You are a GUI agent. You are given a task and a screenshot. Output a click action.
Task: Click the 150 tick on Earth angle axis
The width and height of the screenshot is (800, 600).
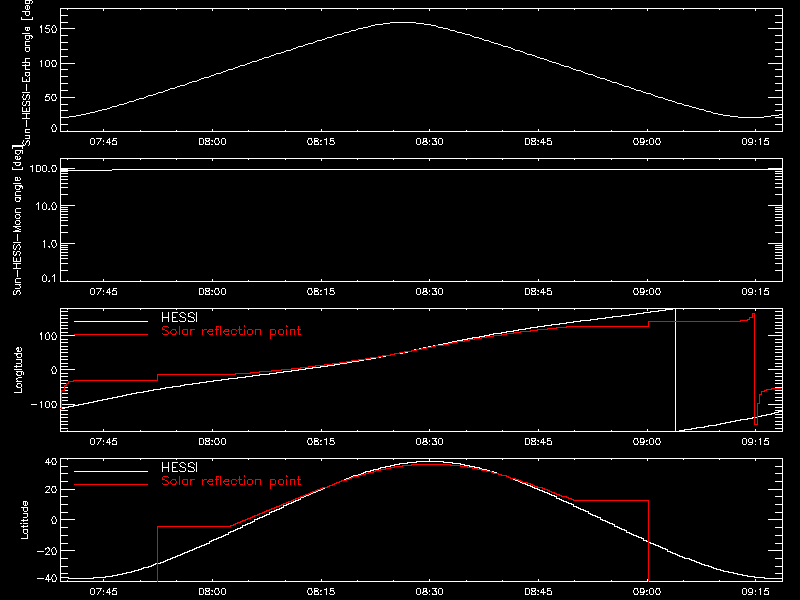pyautogui.click(x=48, y=29)
